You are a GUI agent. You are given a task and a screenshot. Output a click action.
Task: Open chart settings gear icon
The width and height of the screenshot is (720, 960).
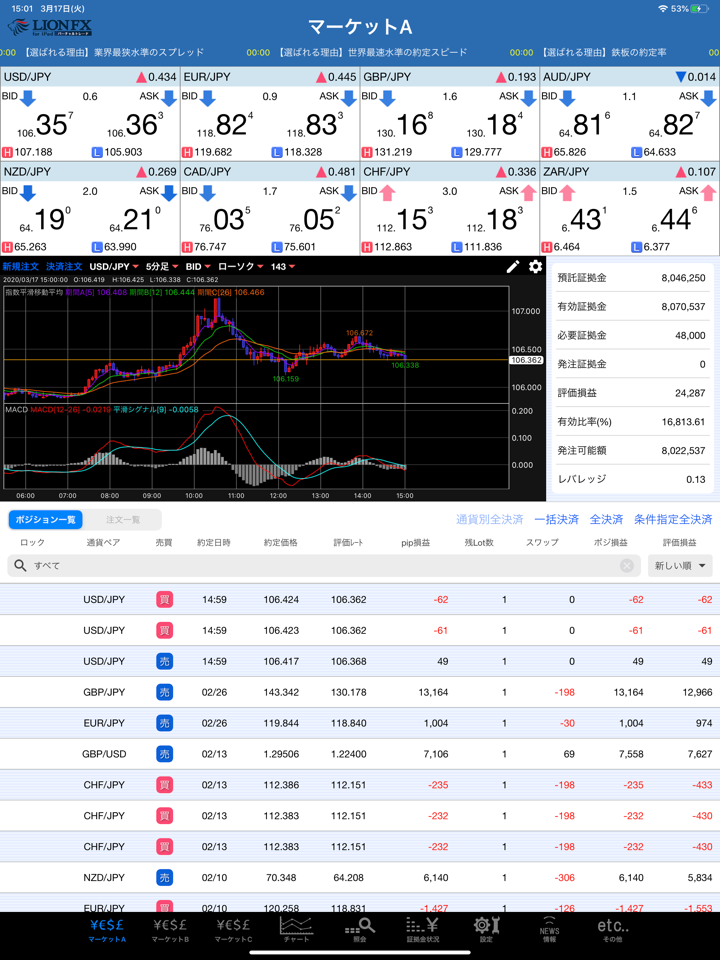536,266
